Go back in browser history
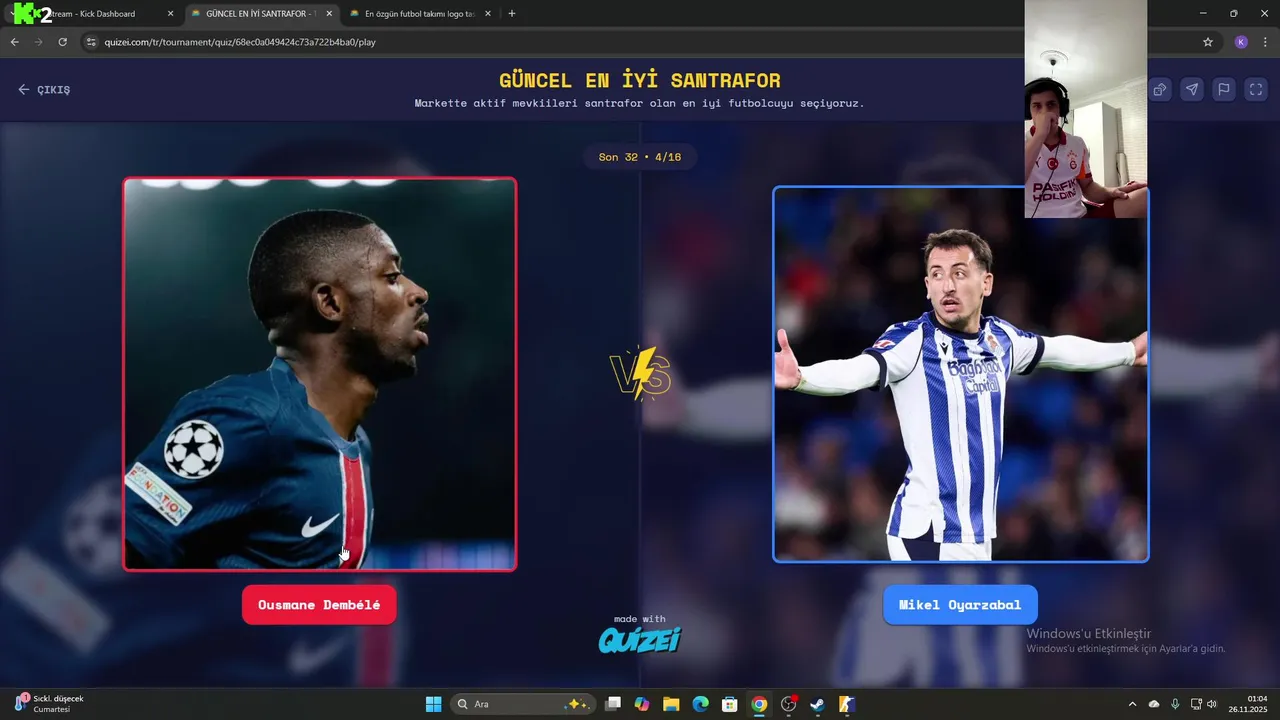The width and height of the screenshot is (1280, 720). tap(14, 42)
